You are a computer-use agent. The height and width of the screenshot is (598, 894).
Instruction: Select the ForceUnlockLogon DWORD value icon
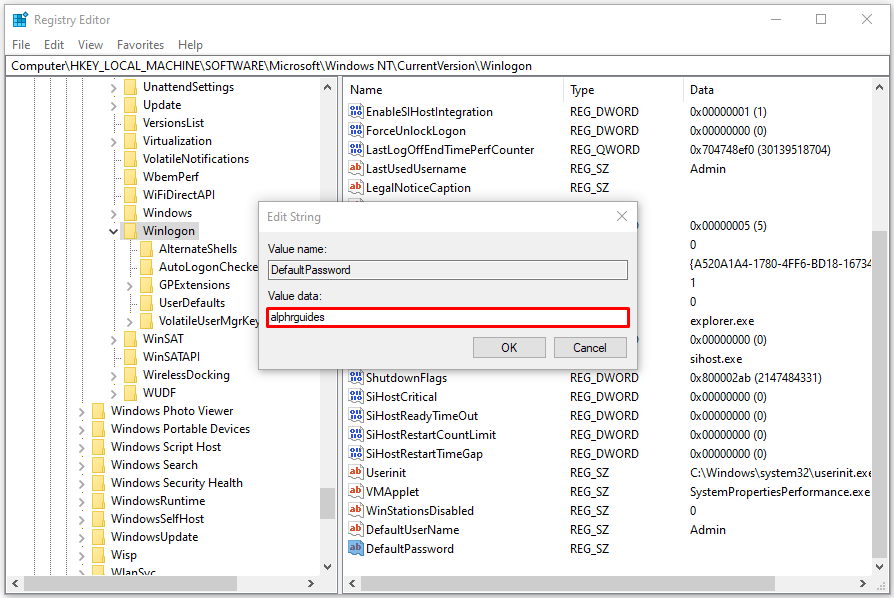pyautogui.click(x=356, y=131)
